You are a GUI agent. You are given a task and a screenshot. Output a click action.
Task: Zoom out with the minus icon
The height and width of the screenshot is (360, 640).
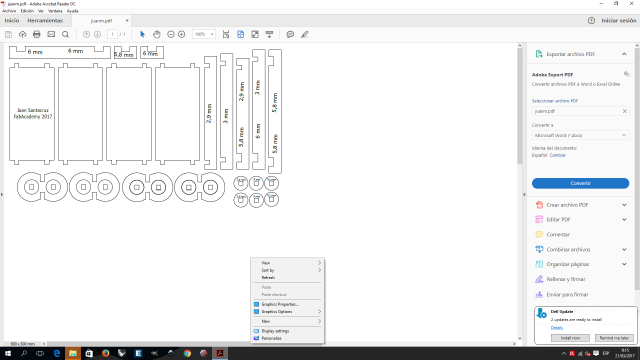[171, 35]
